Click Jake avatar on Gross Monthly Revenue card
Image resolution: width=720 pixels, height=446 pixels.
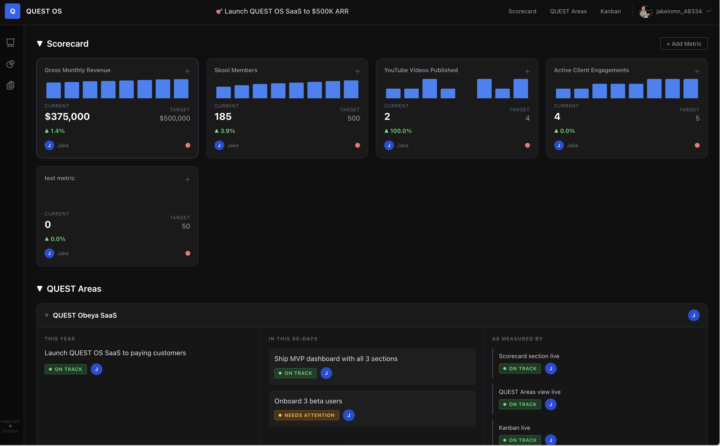pyautogui.click(x=49, y=145)
